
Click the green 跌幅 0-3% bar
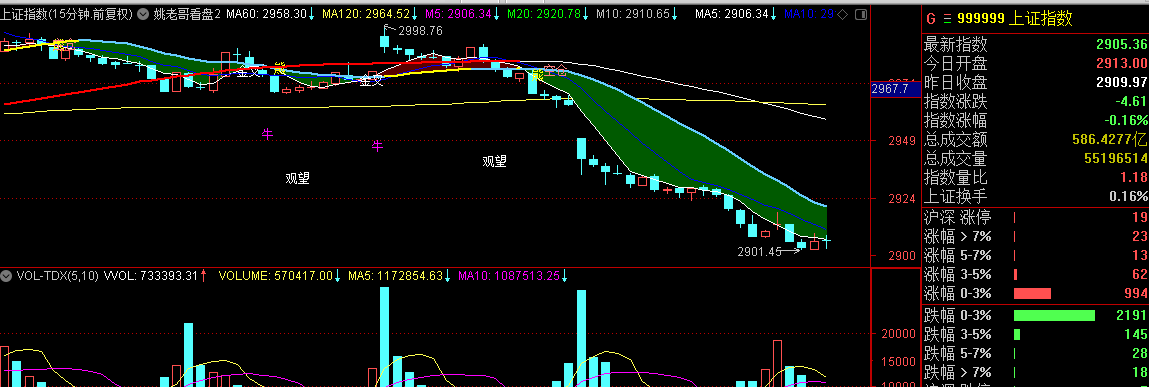[1054, 315]
